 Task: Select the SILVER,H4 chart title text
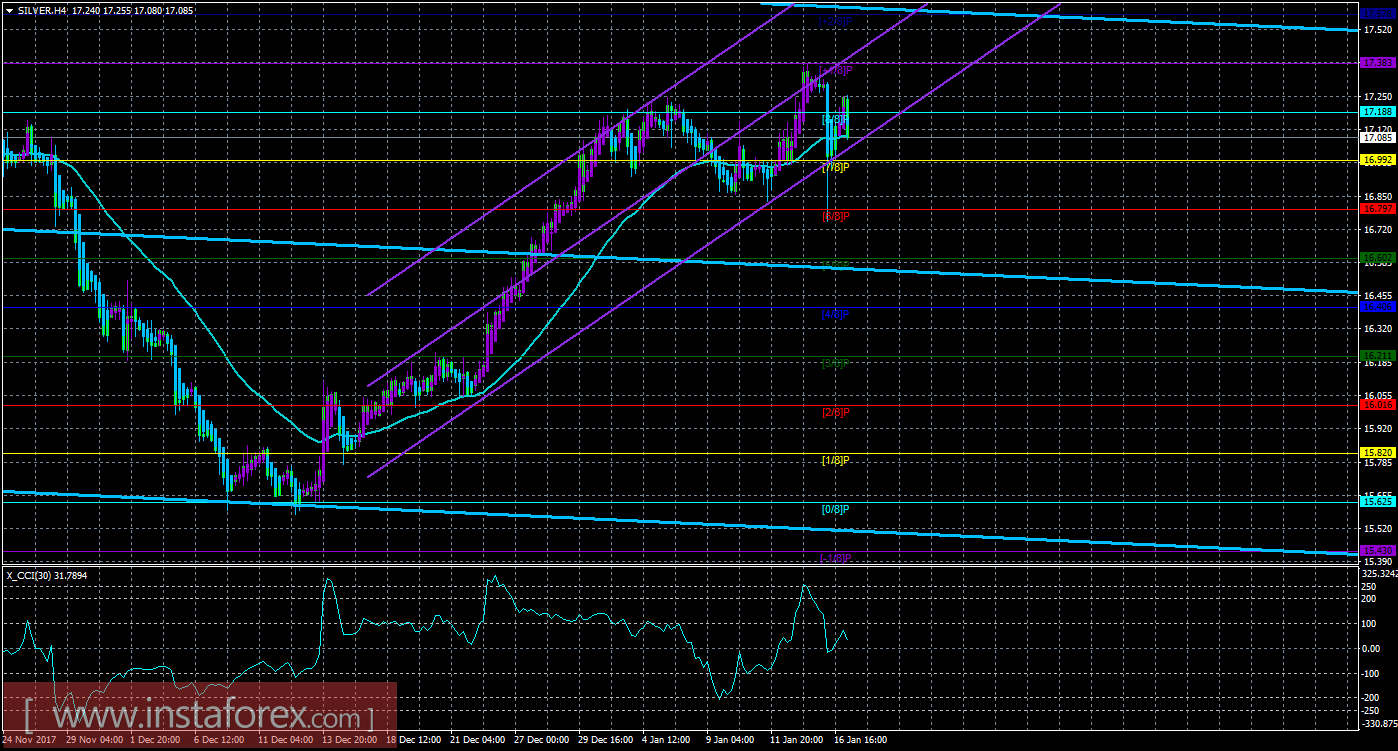41,9
